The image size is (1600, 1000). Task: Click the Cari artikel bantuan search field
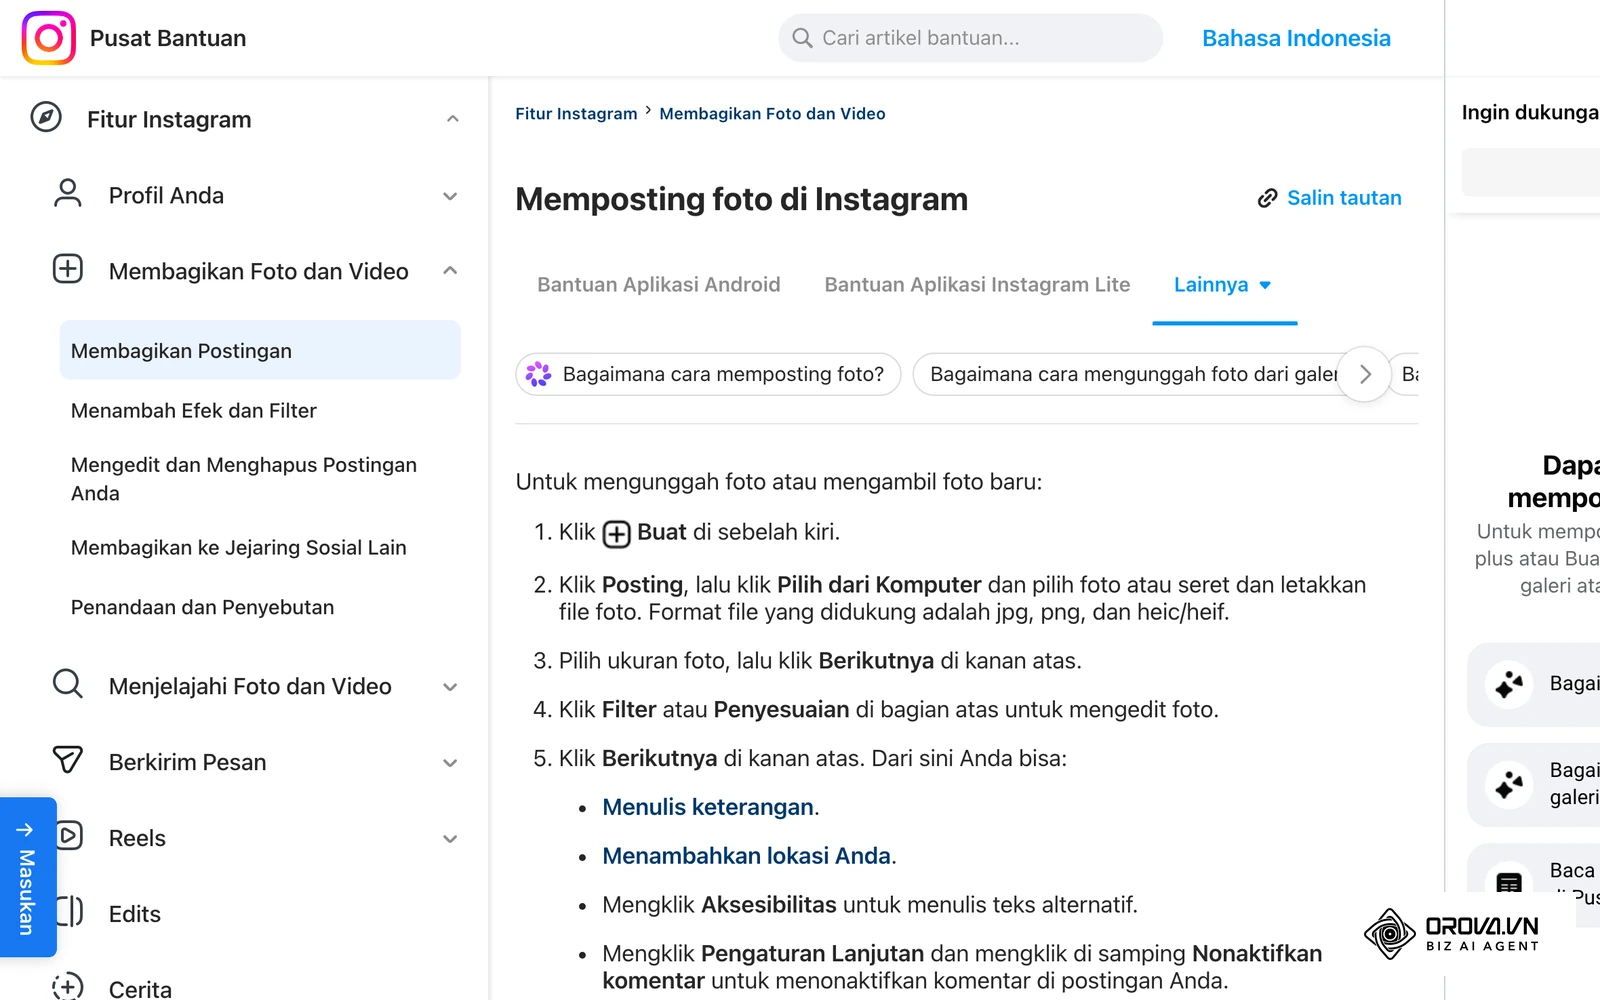pos(971,38)
